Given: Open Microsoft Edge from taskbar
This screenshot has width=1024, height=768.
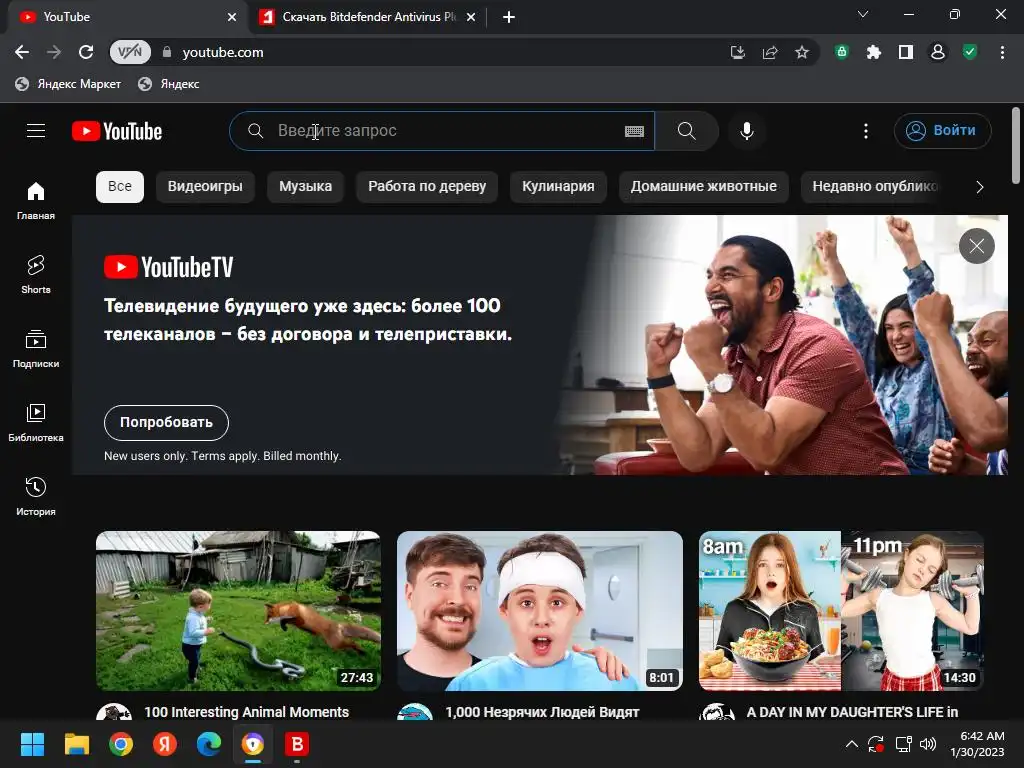Looking at the screenshot, I should (209, 744).
